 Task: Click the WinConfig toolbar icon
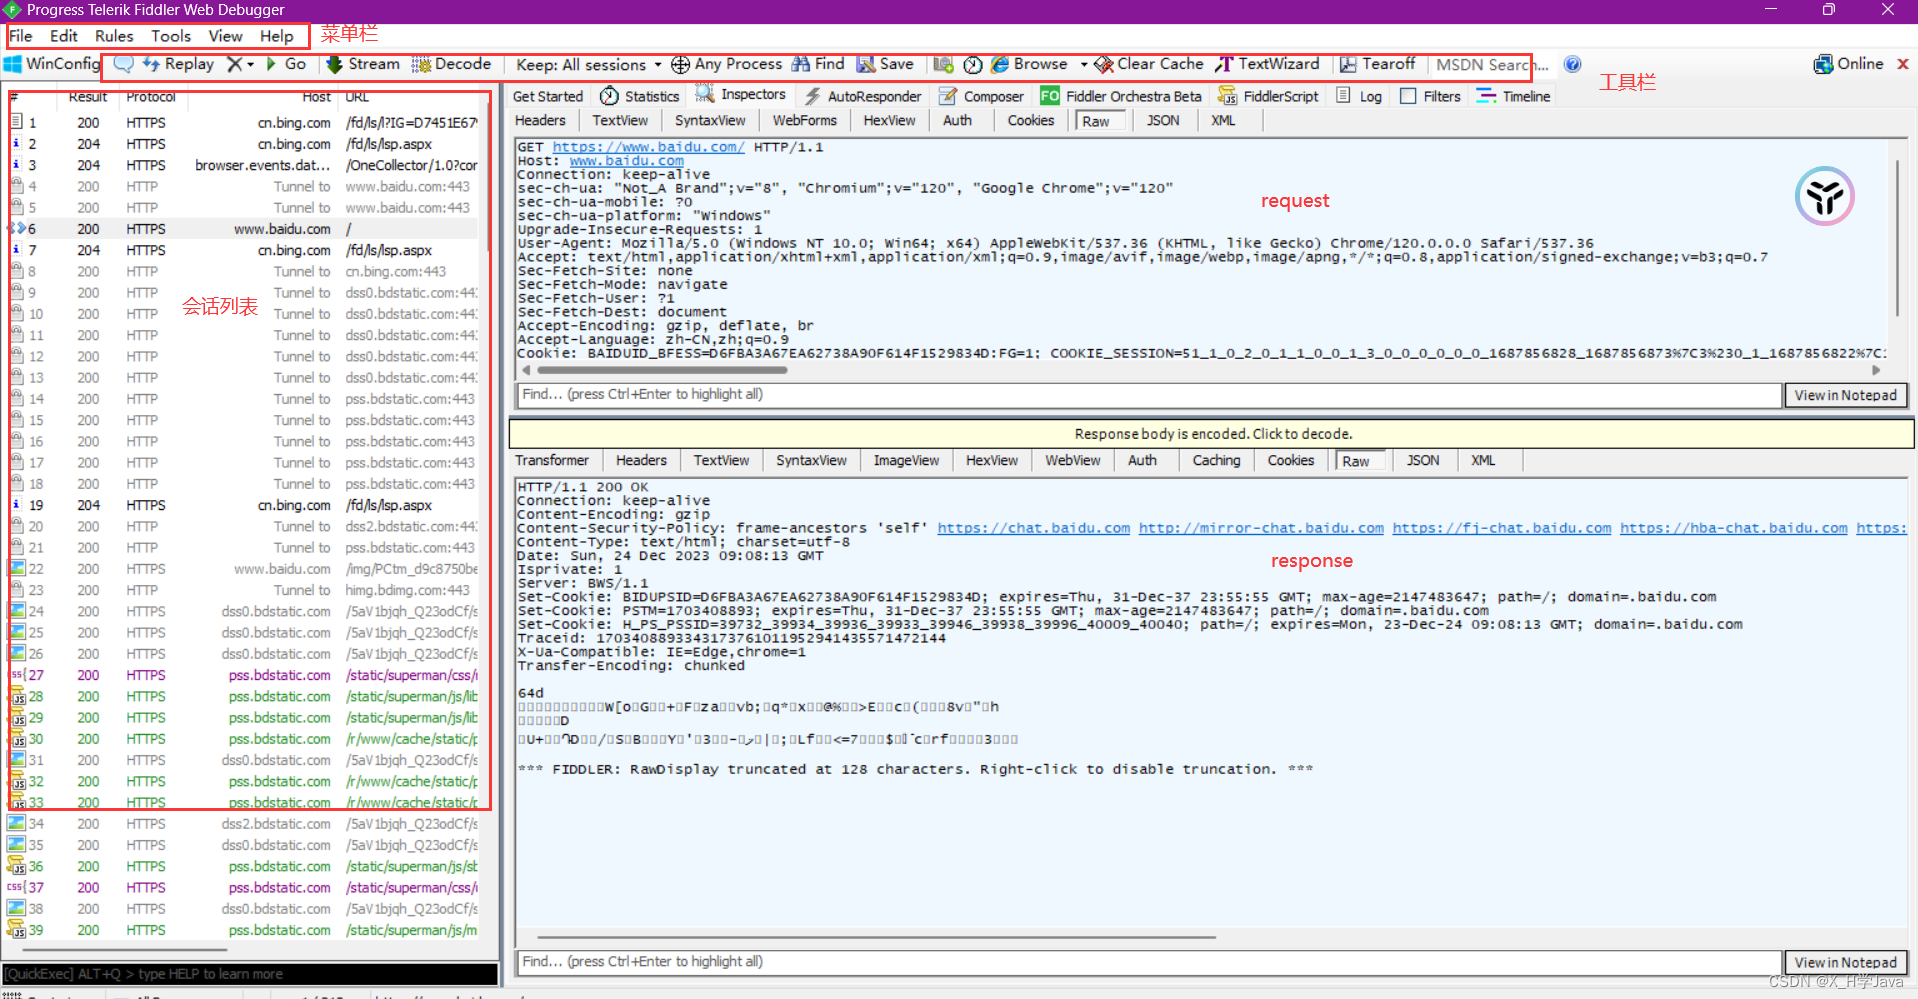[51, 64]
